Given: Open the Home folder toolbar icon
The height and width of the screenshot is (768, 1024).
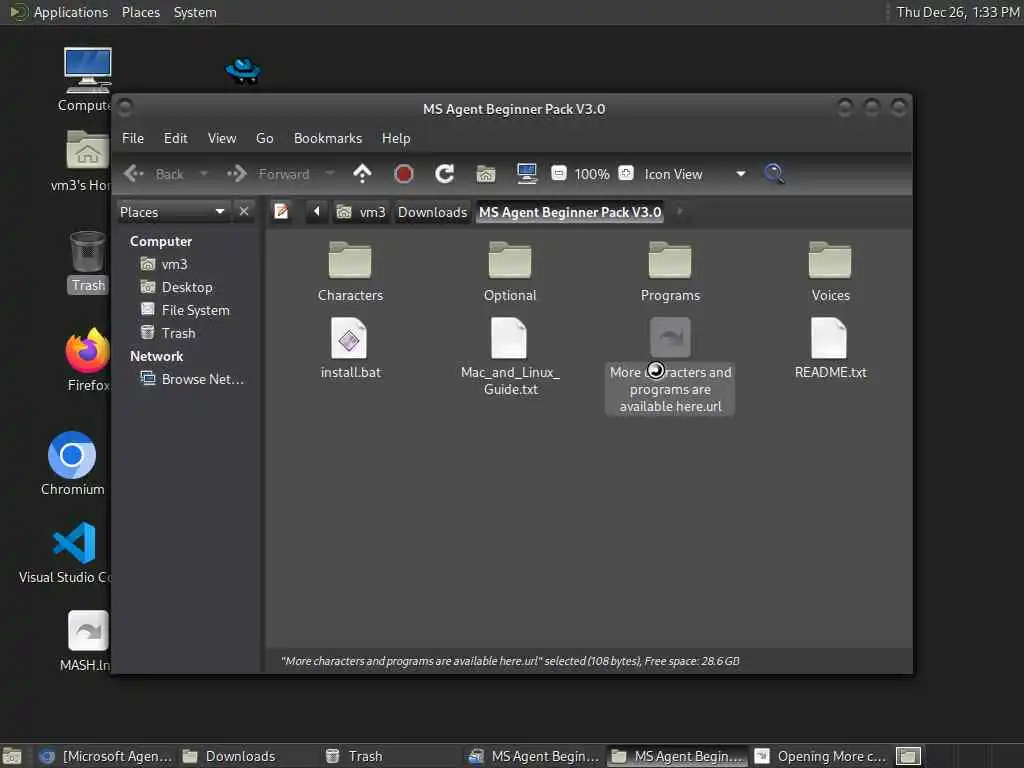Looking at the screenshot, I should (x=485, y=174).
